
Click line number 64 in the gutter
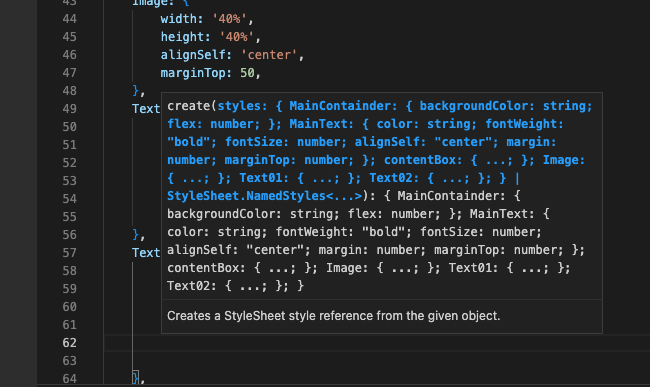coord(70,379)
